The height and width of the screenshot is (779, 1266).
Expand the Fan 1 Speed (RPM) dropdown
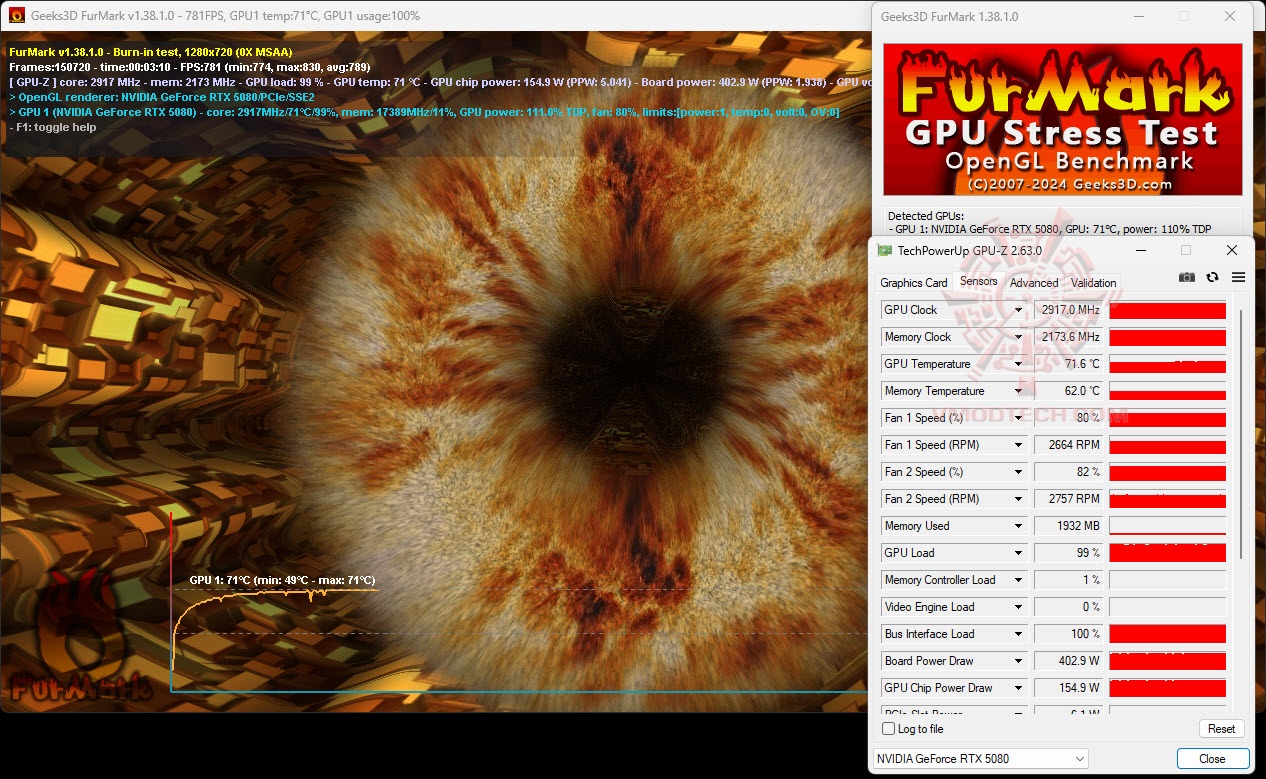pos(1019,445)
